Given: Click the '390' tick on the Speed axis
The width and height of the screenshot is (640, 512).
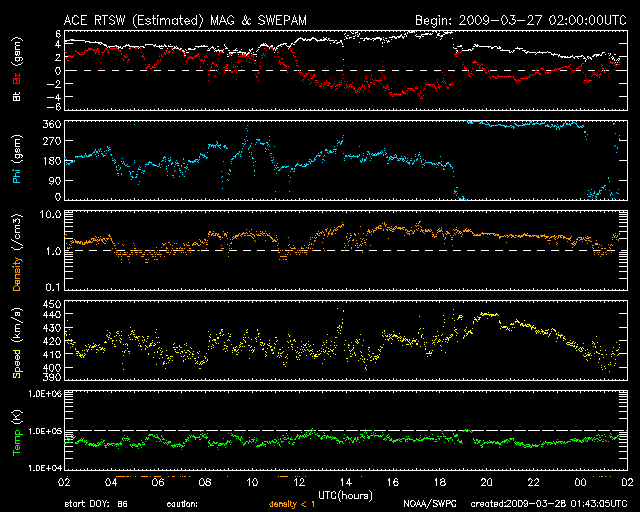Looking at the screenshot, I should (52, 377).
